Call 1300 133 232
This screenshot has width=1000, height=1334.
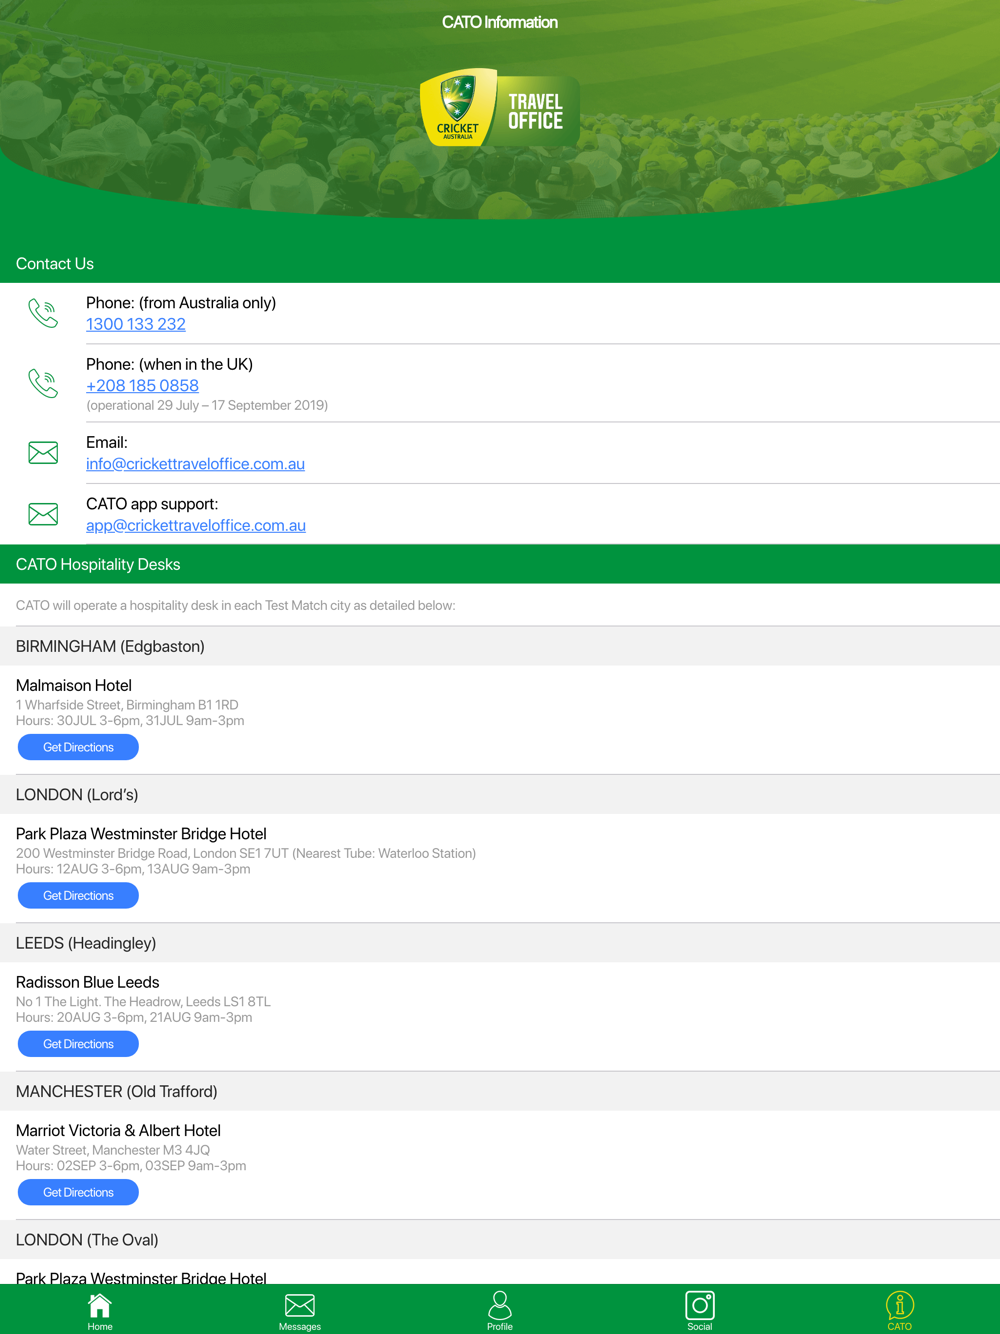(x=136, y=324)
